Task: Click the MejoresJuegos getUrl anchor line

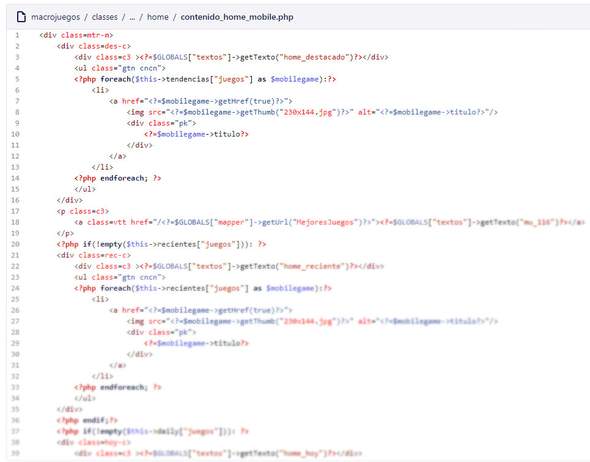Action: click(x=329, y=222)
